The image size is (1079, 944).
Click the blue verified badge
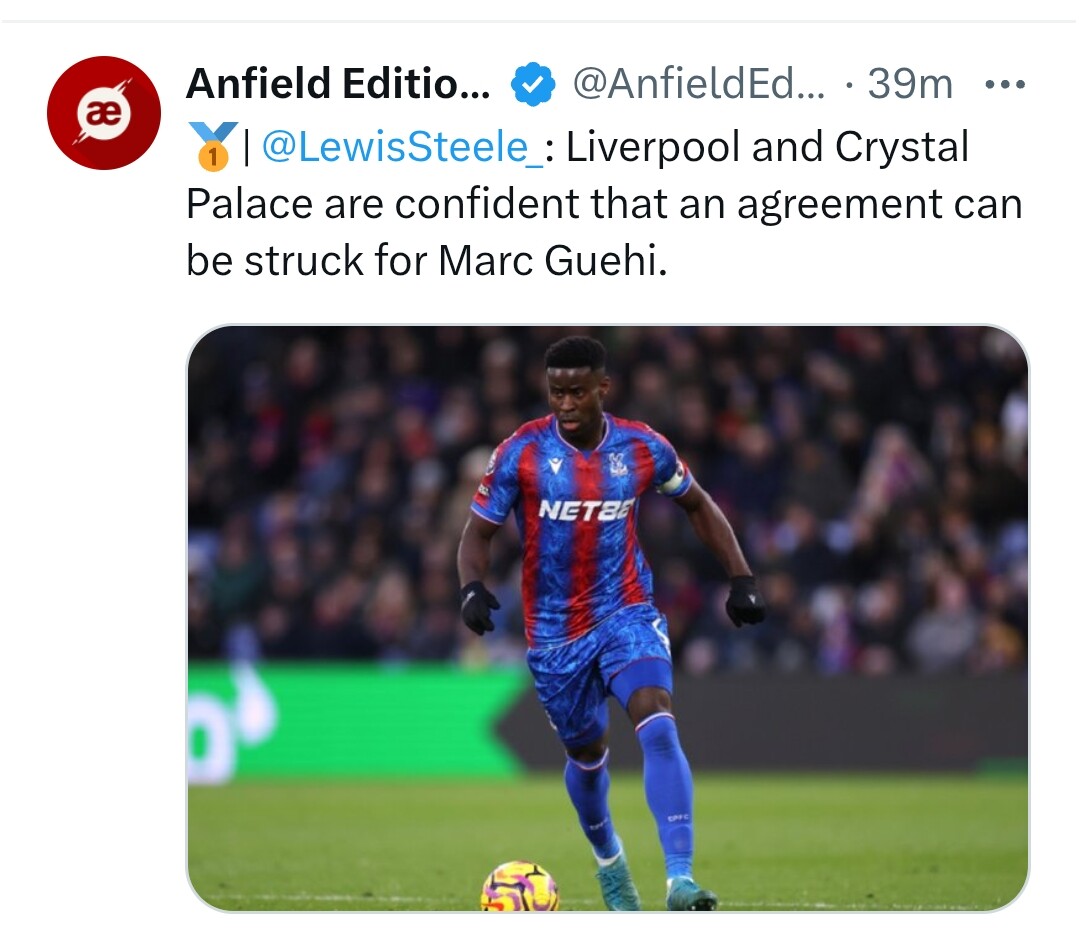[533, 86]
